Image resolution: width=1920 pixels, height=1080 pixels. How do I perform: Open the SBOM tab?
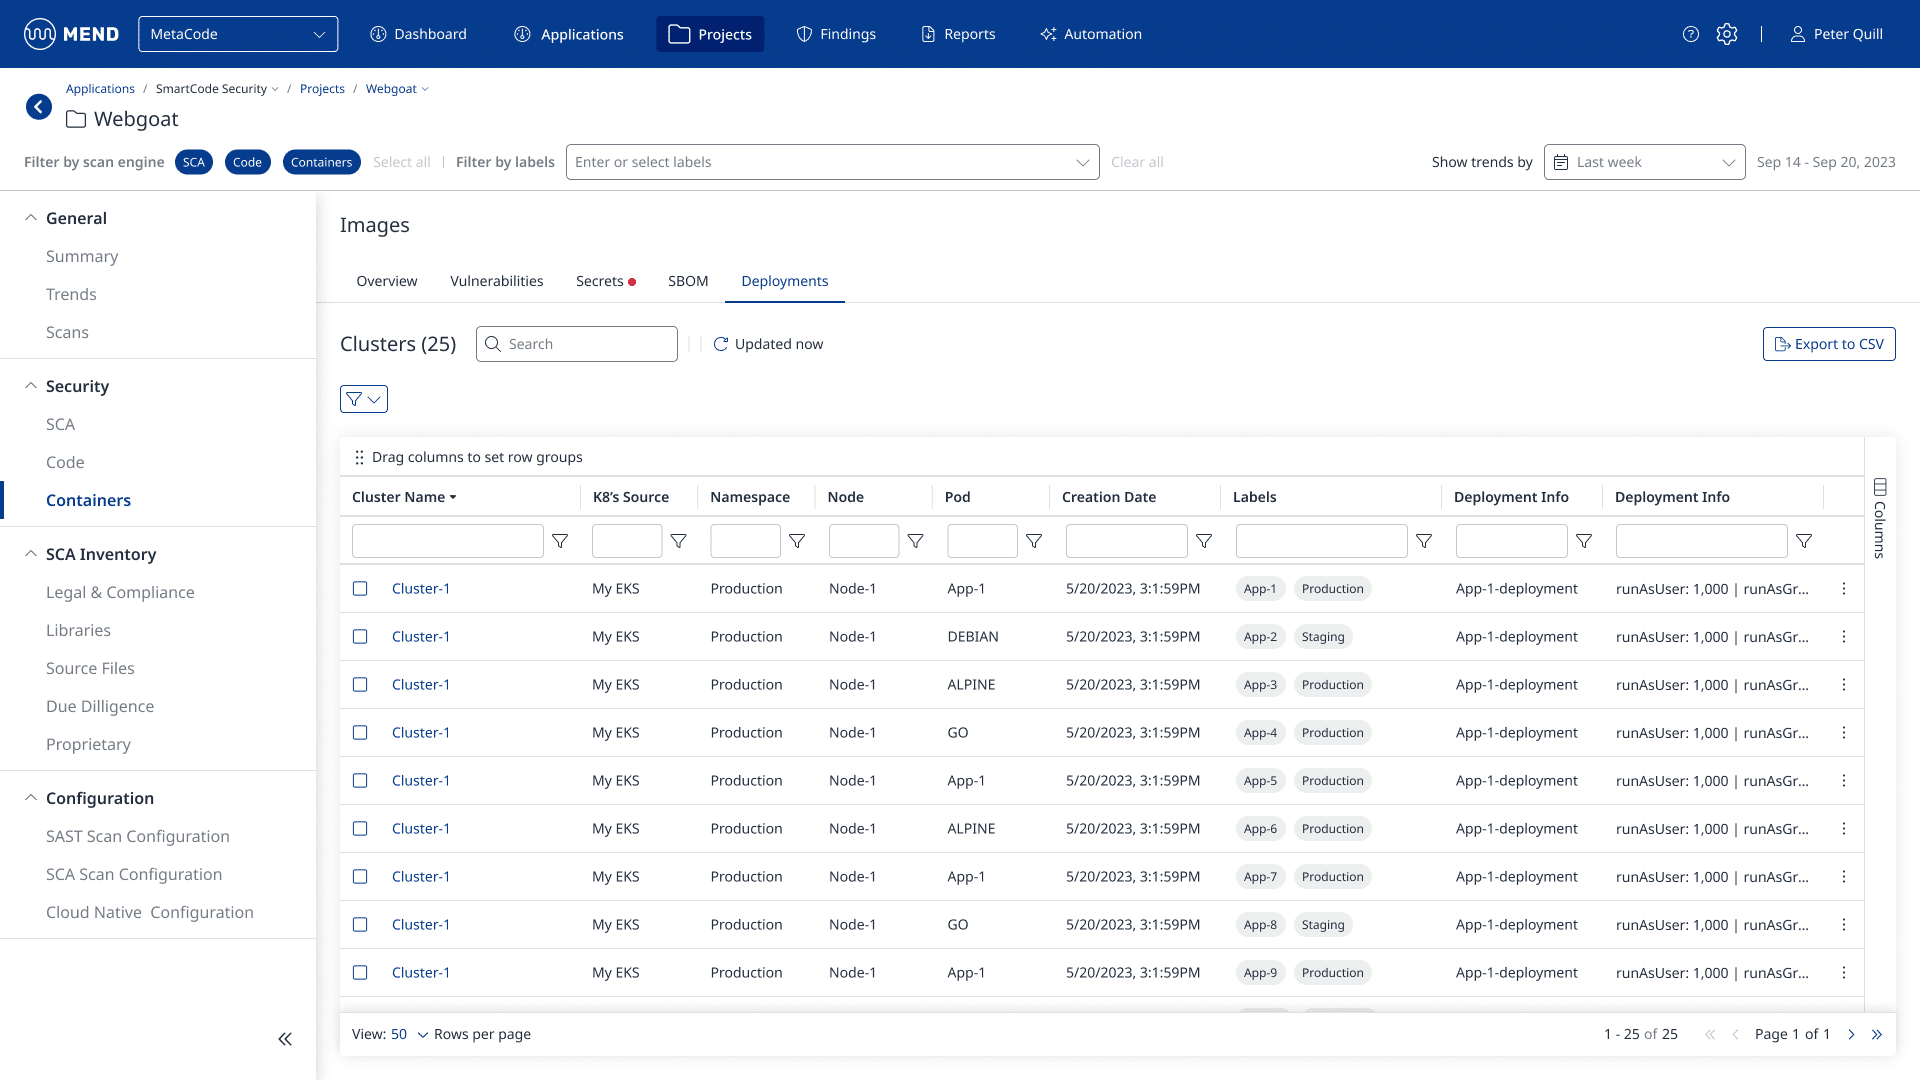[x=687, y=281]
